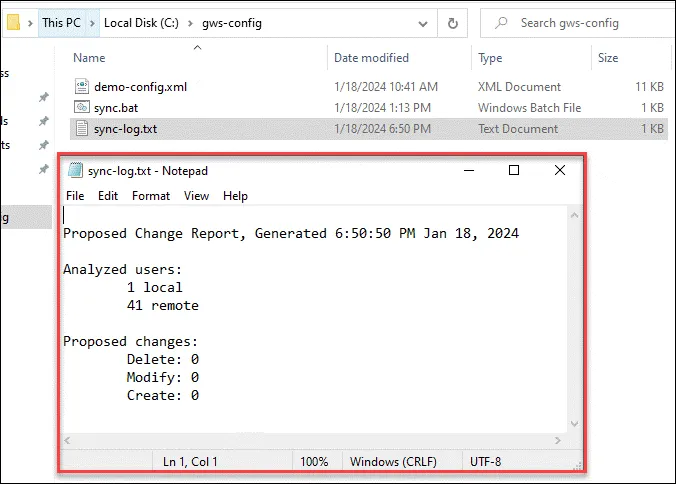
Task: Click gws-config breadcrumb segment
Action: click(232, 23)
